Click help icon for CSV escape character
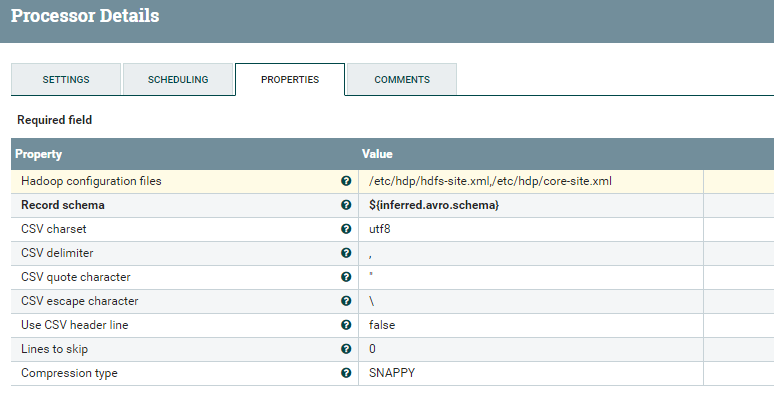Viewport: 774px width, 416px height. [x=346, y=301]
